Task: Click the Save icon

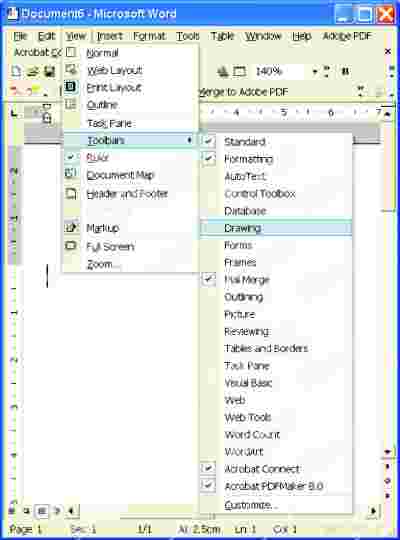Action: pyautogui.click(x=50, y=71)
